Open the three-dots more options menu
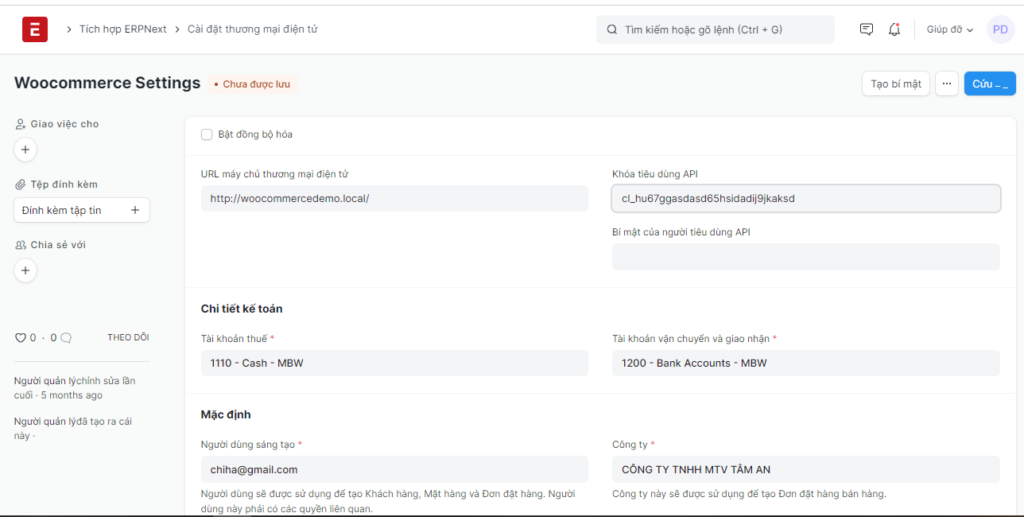This screenshot has width=1024, height=517. [947, 84]
